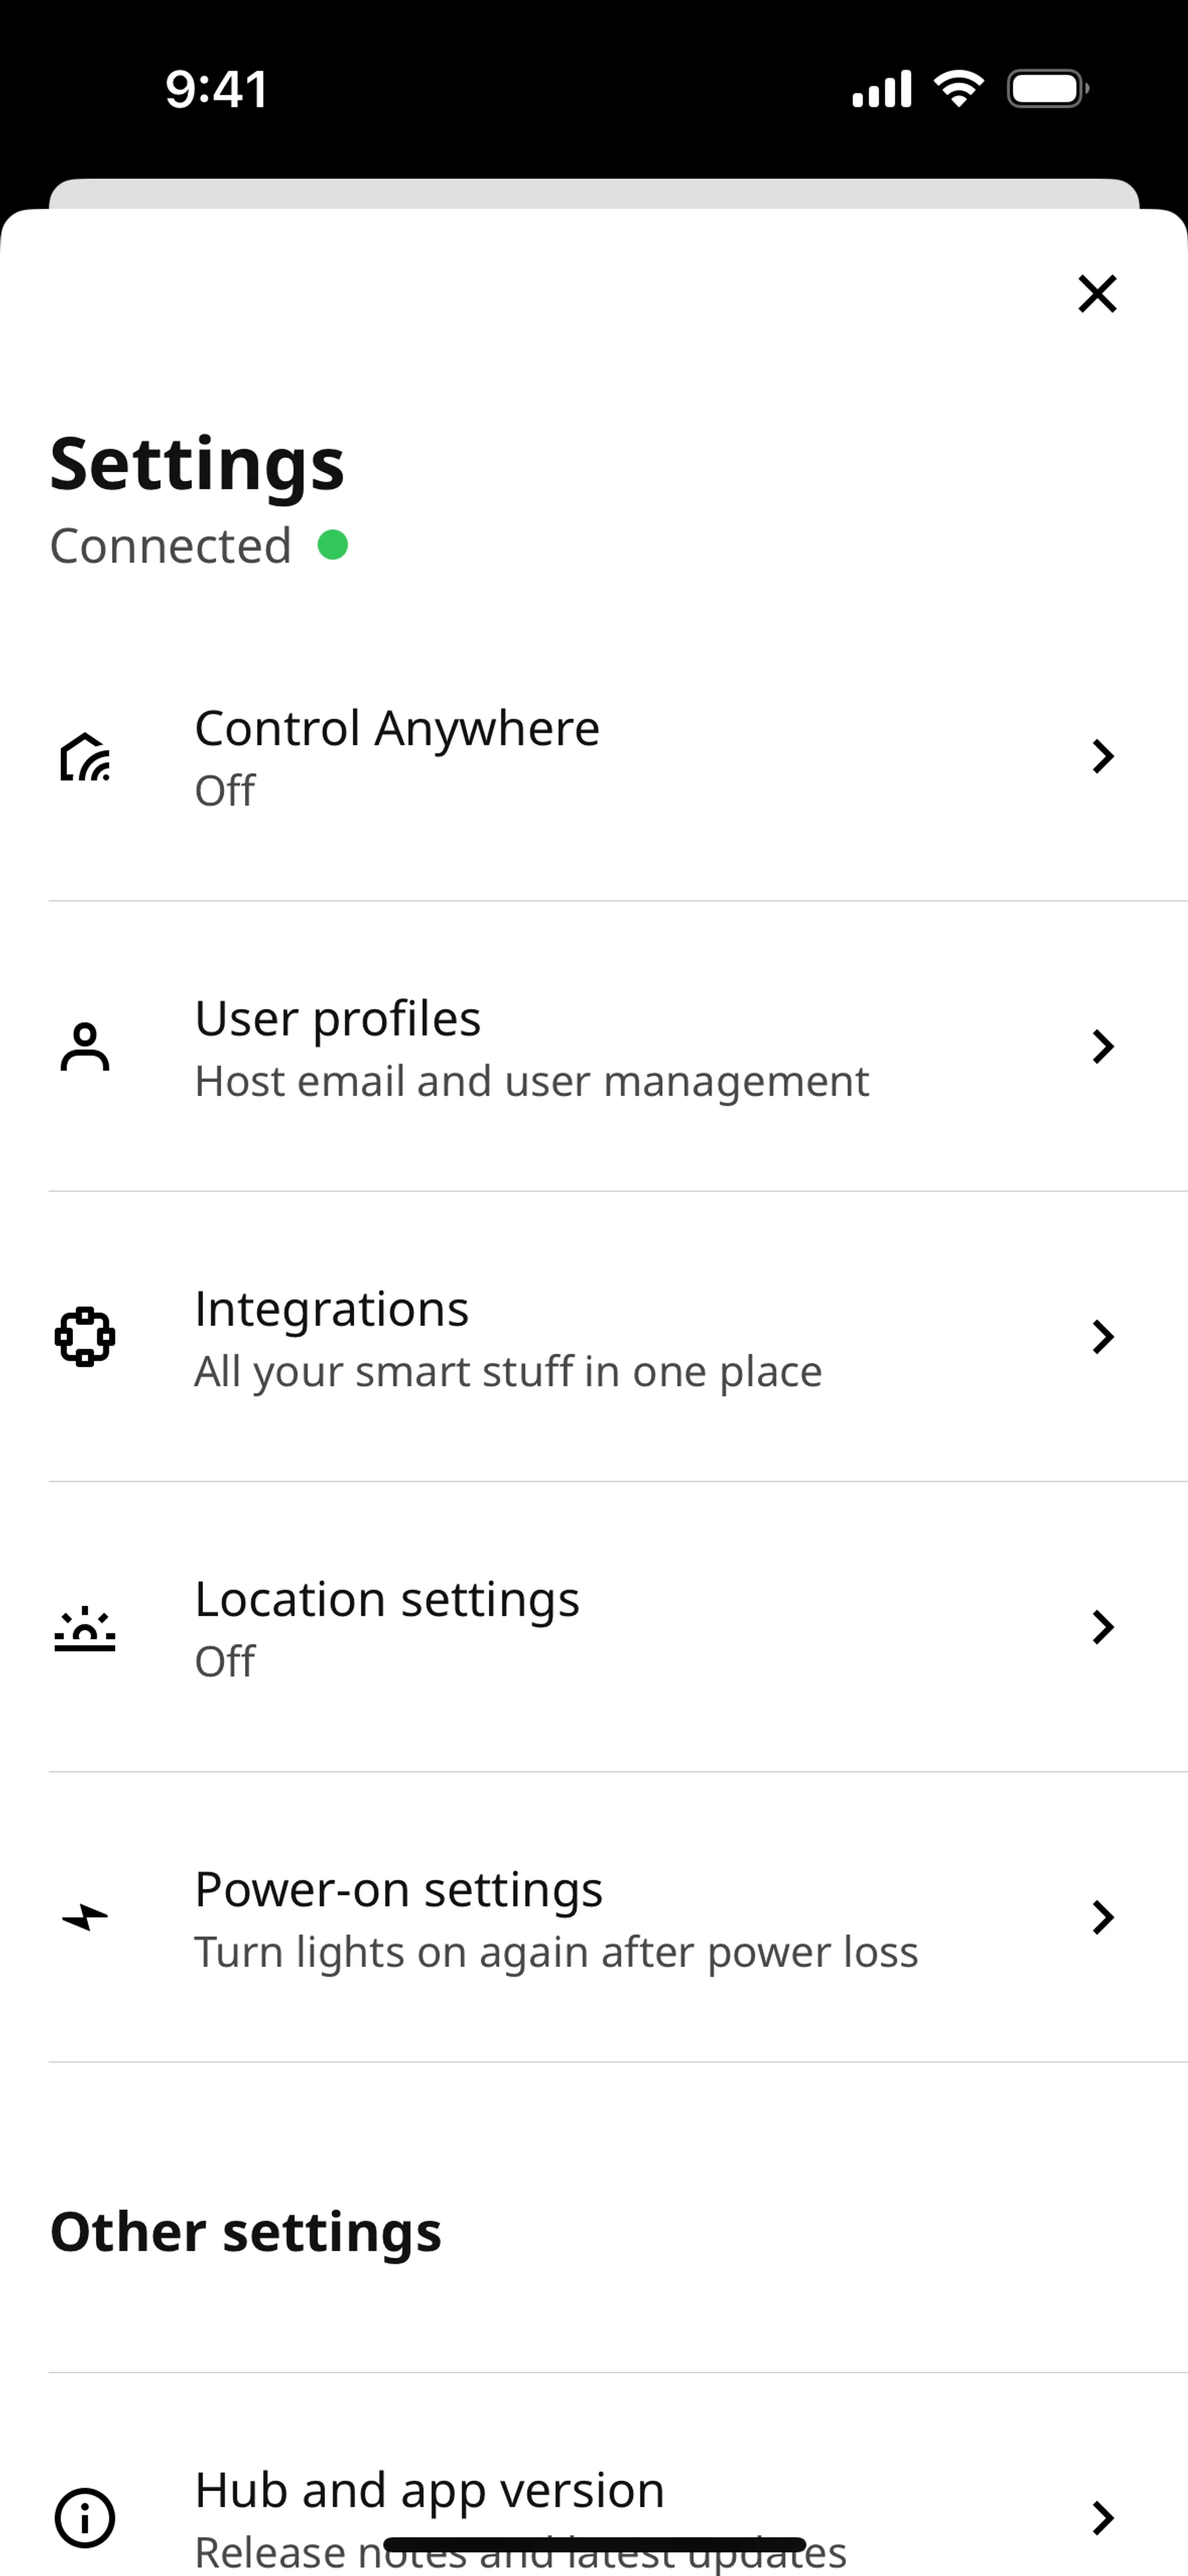The image size is (1188, 2576).
Task: Tap the home indicator bar
Action: click(594, 2544)
